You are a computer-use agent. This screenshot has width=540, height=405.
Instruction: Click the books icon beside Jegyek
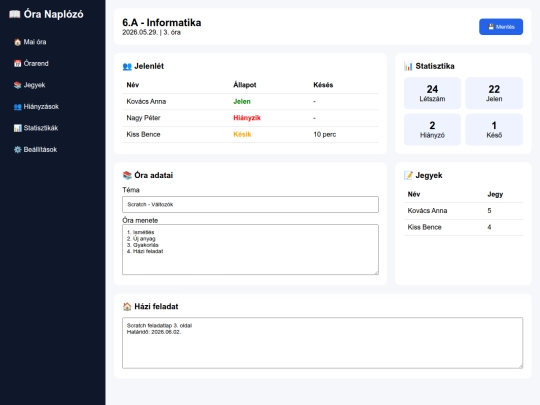[x=18, y=85]
